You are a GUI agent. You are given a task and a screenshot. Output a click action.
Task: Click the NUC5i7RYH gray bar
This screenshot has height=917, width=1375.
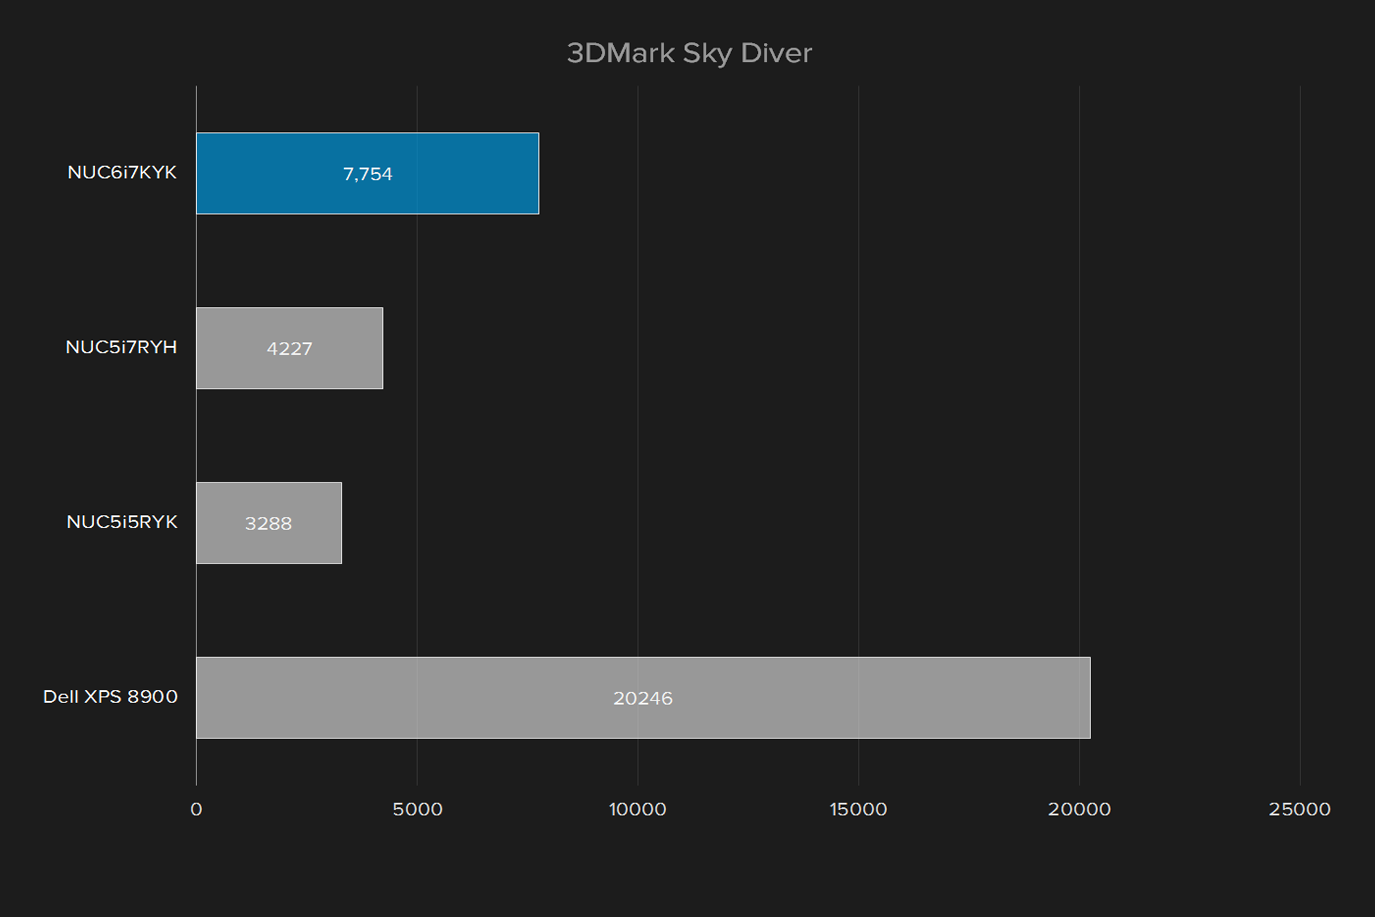pos(289,348)
